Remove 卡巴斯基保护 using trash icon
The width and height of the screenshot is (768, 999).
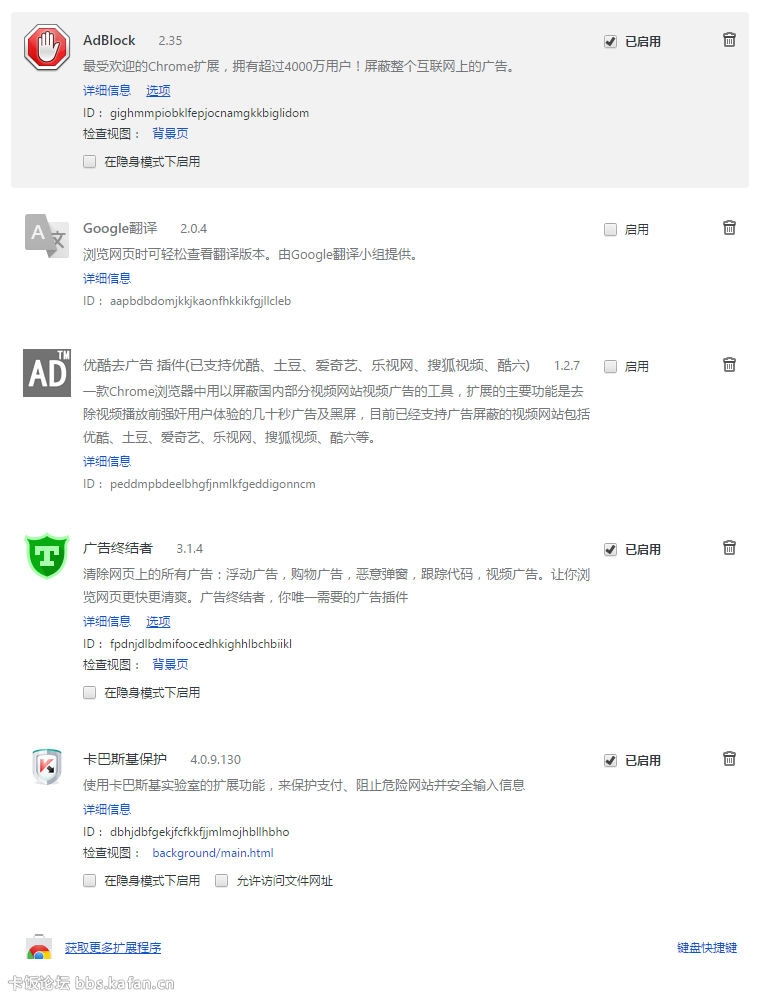coord(729,758)
